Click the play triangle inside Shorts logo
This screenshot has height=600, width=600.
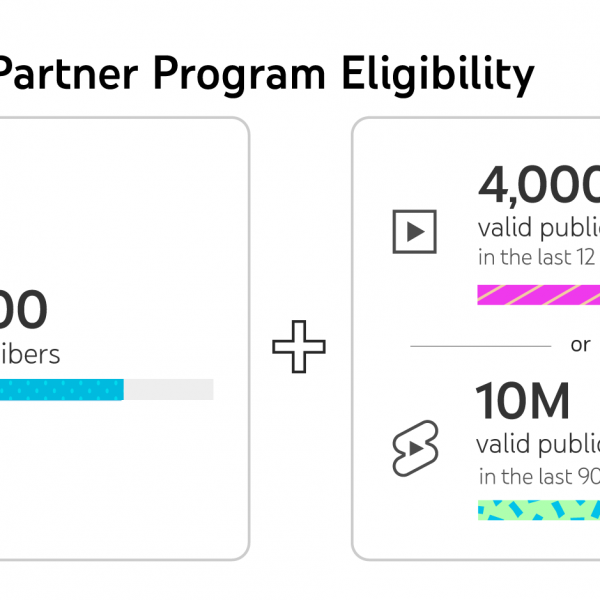point(416,448)
